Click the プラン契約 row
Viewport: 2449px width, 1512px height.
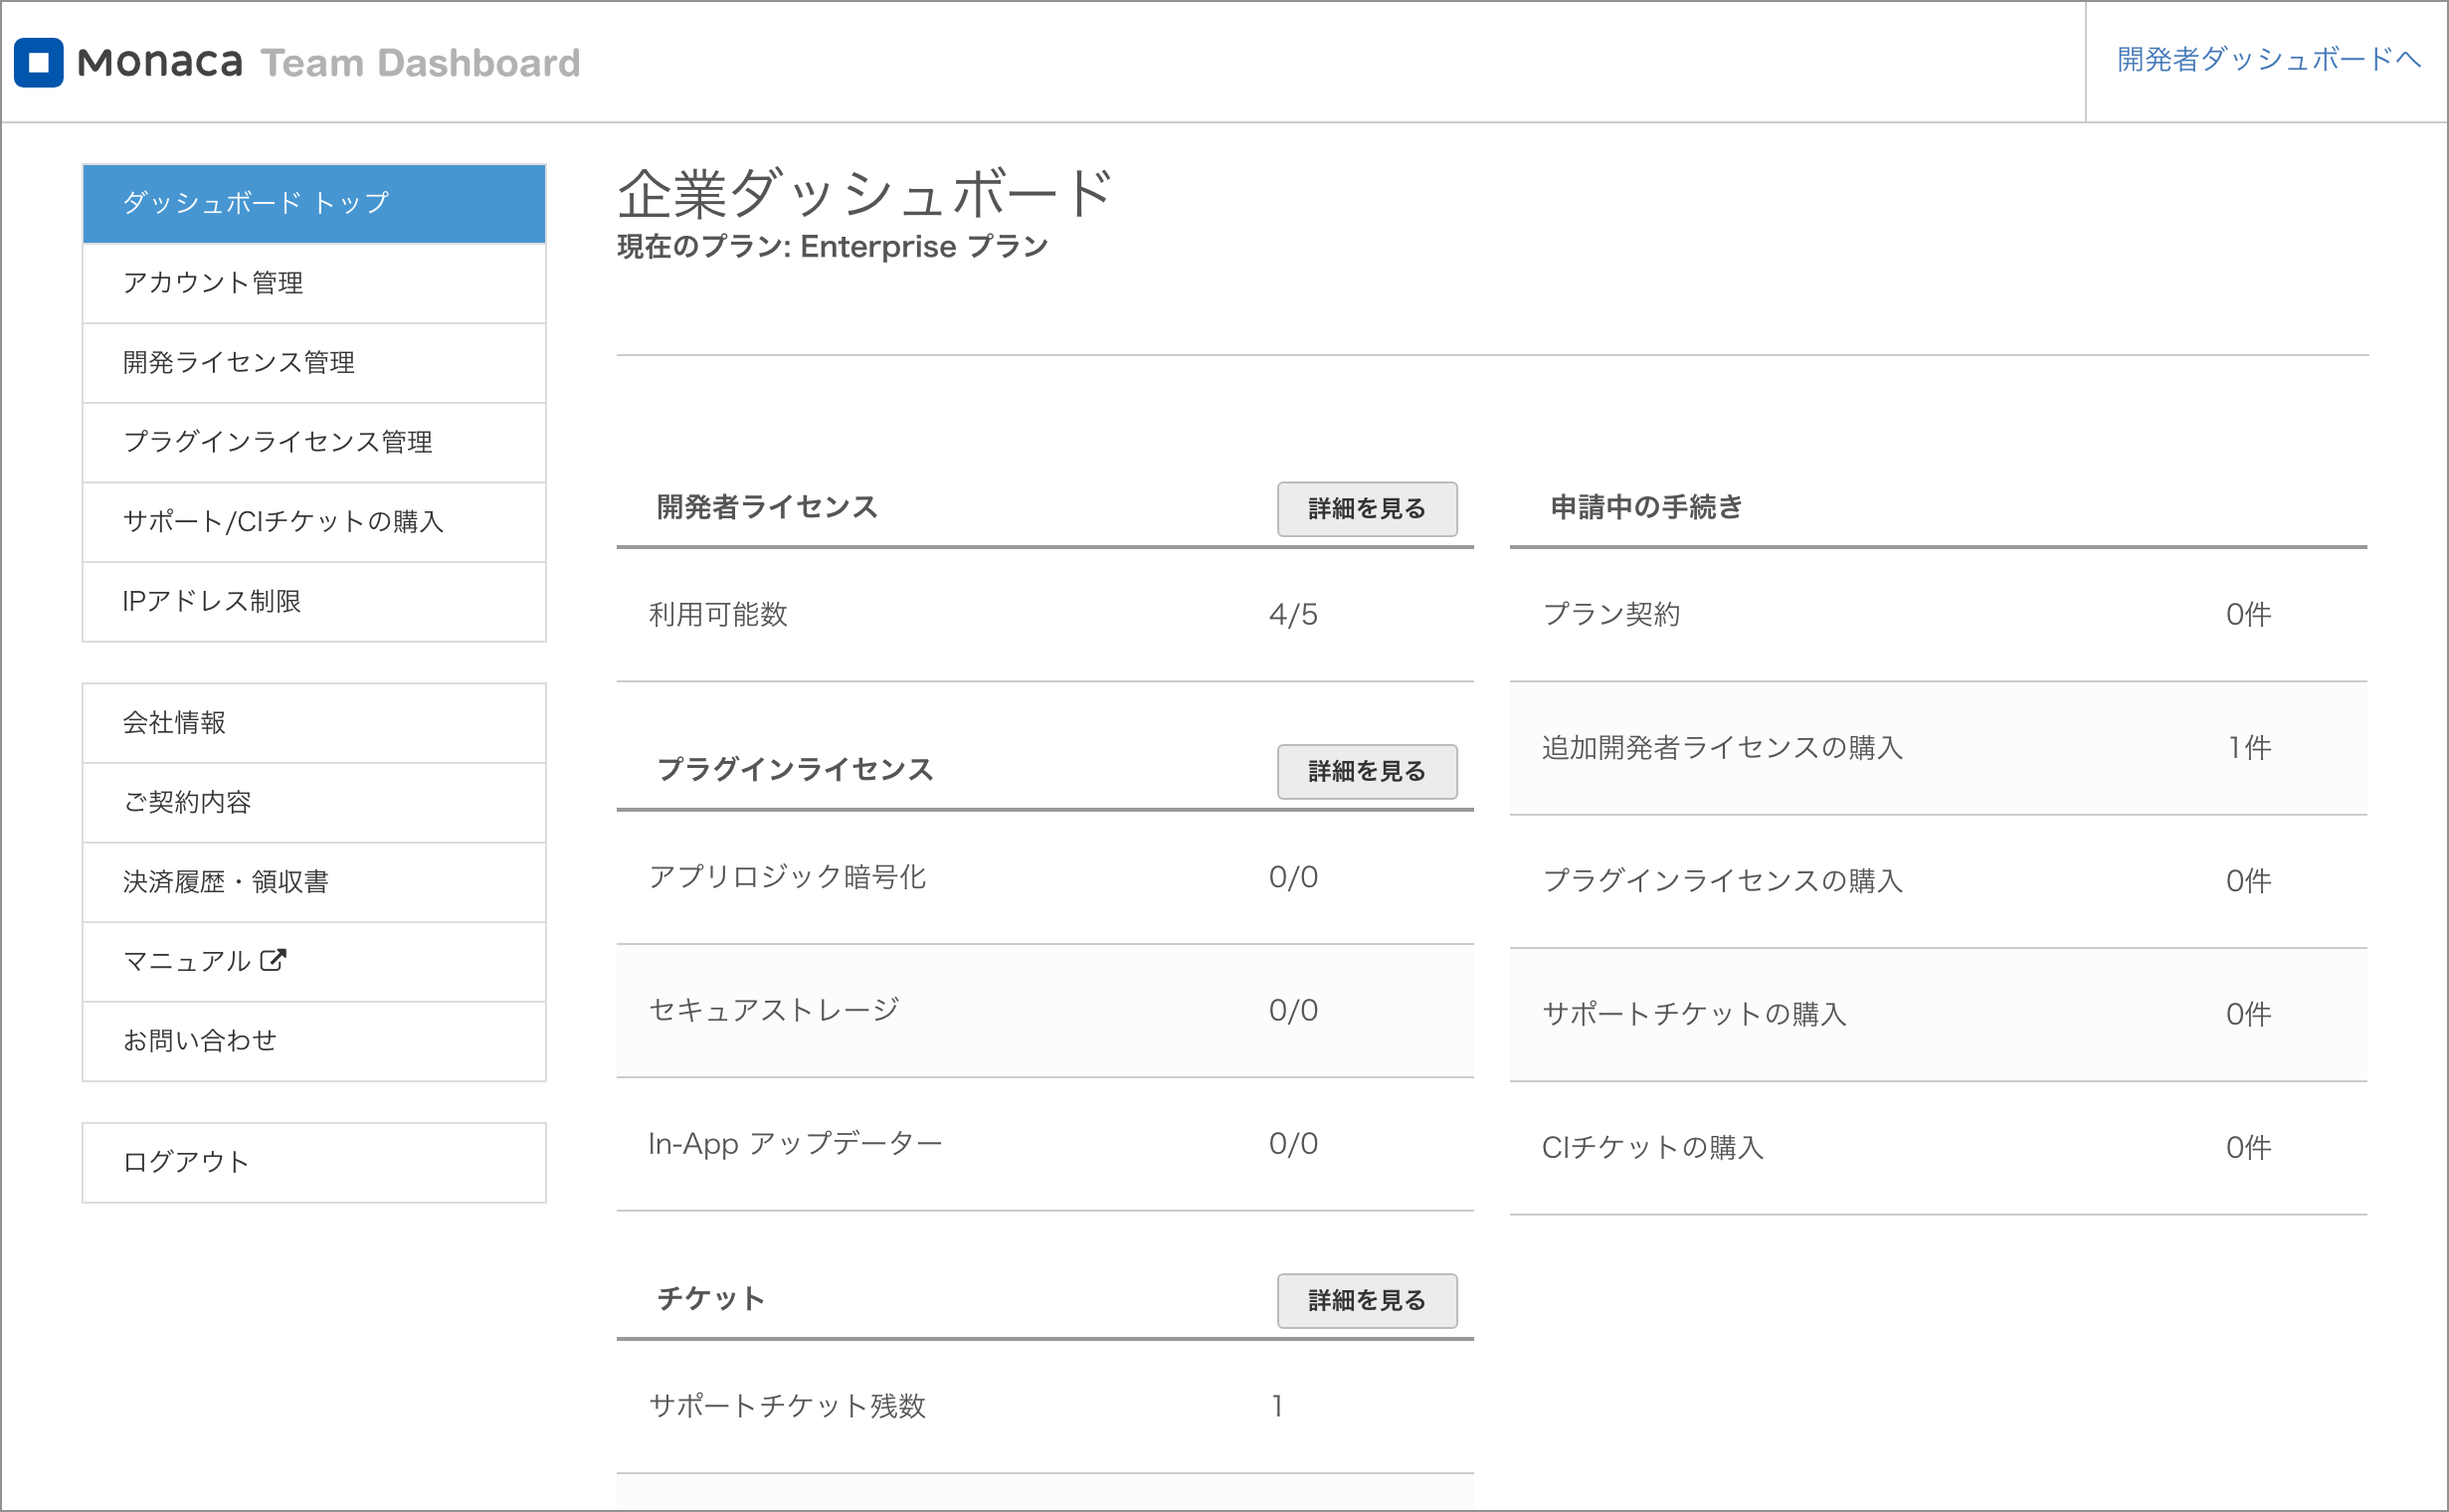pos(1938,615)
